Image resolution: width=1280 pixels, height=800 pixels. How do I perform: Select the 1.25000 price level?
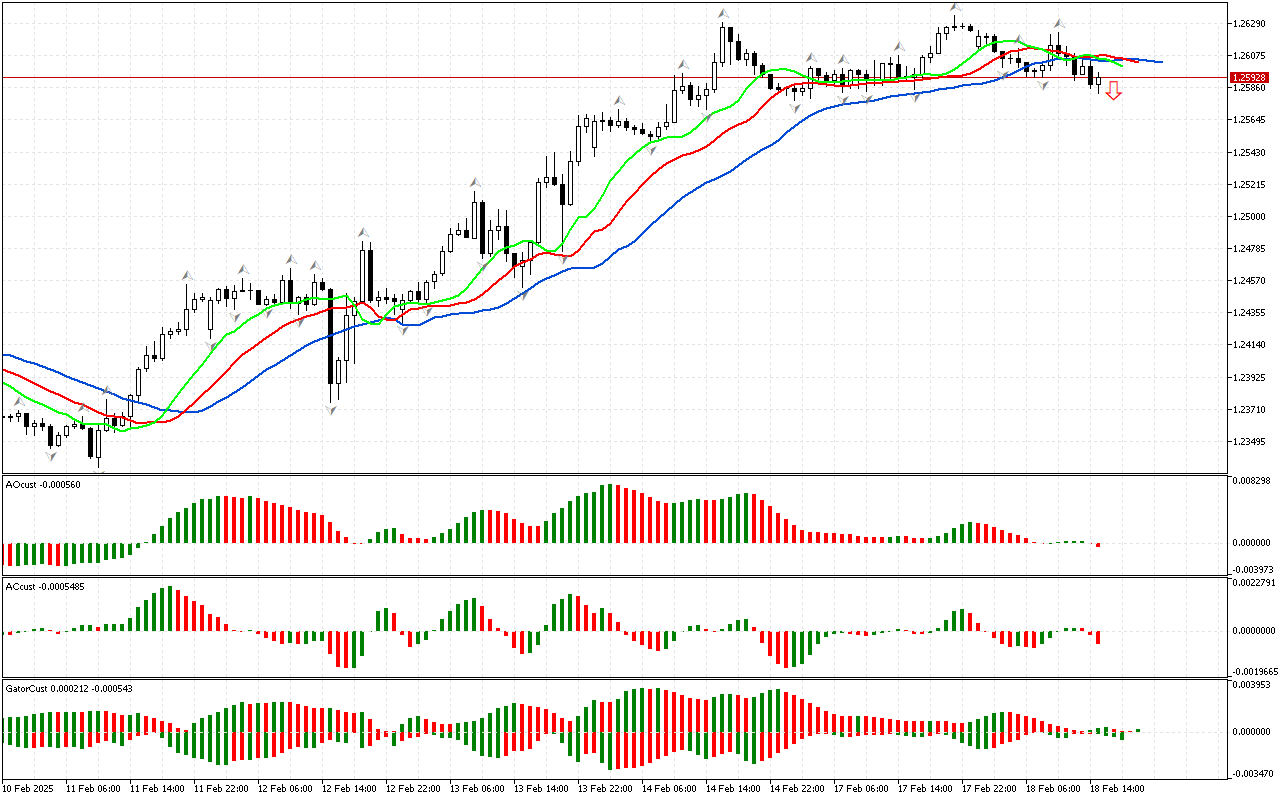[x=1249, y=216]
